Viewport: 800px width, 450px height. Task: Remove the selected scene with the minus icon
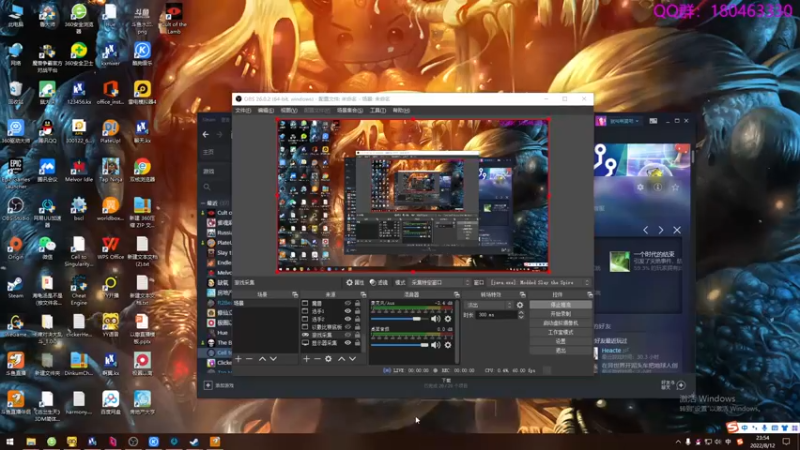coord(249,359)
